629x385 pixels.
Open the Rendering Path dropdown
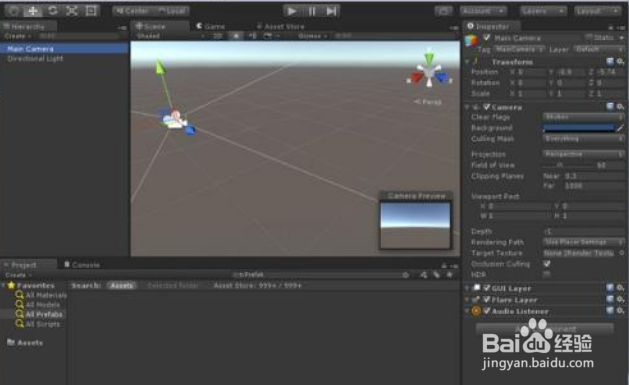click(x=584, y=242)
